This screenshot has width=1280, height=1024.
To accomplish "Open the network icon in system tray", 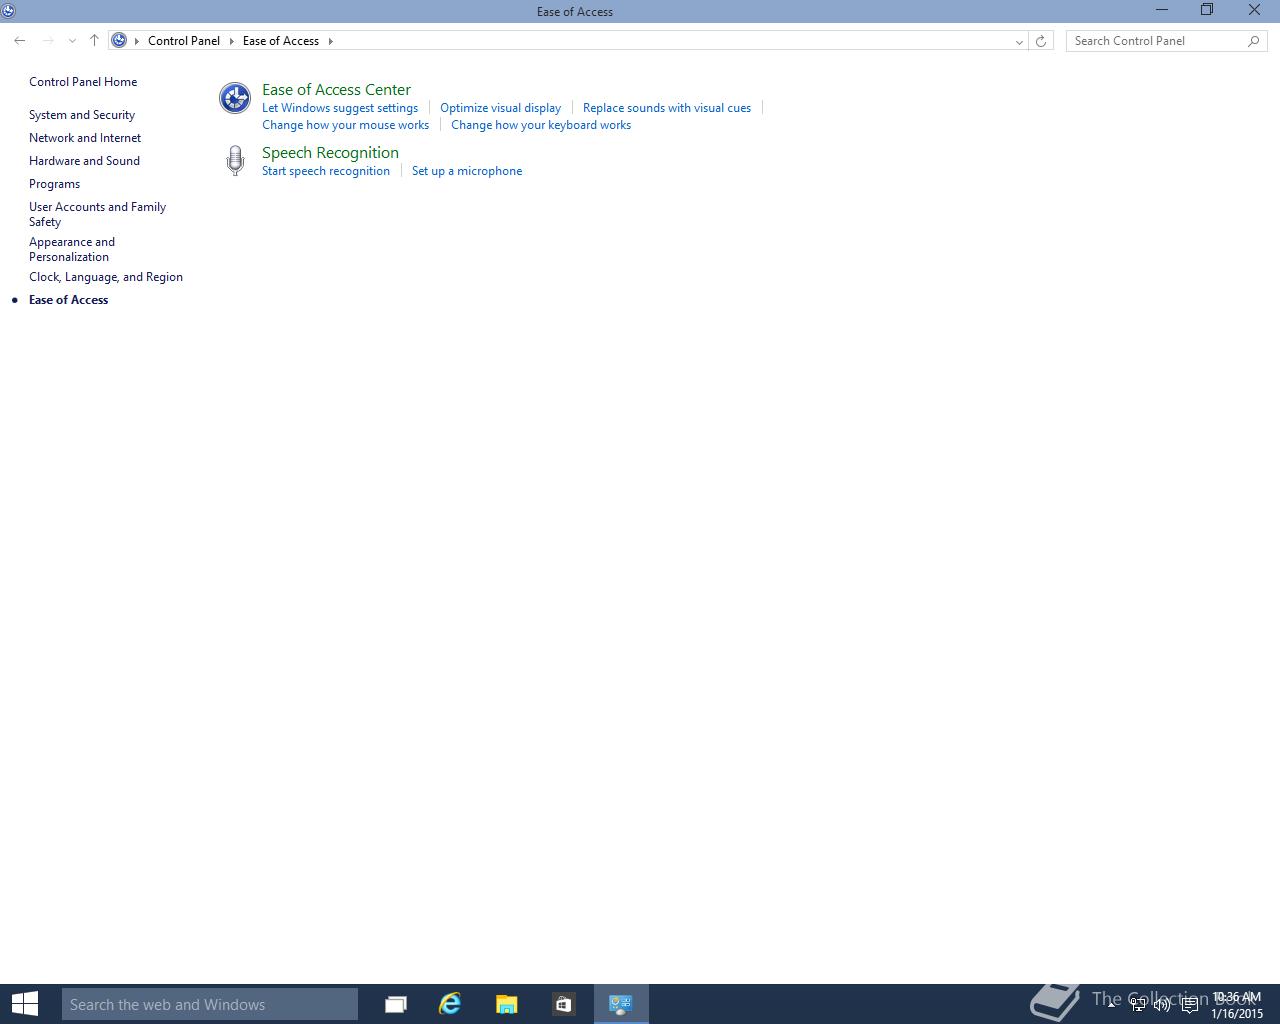I will (x=1138, y=1005).
